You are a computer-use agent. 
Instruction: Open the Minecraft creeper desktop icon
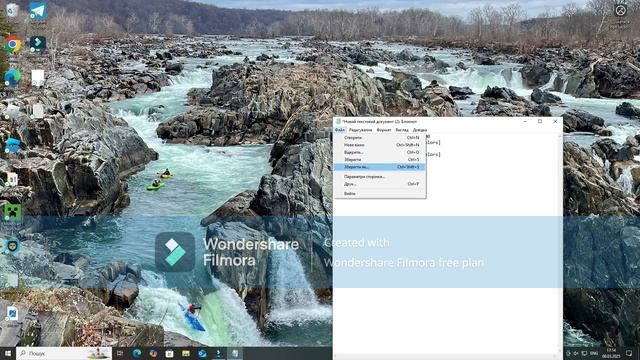coord(12,212)
